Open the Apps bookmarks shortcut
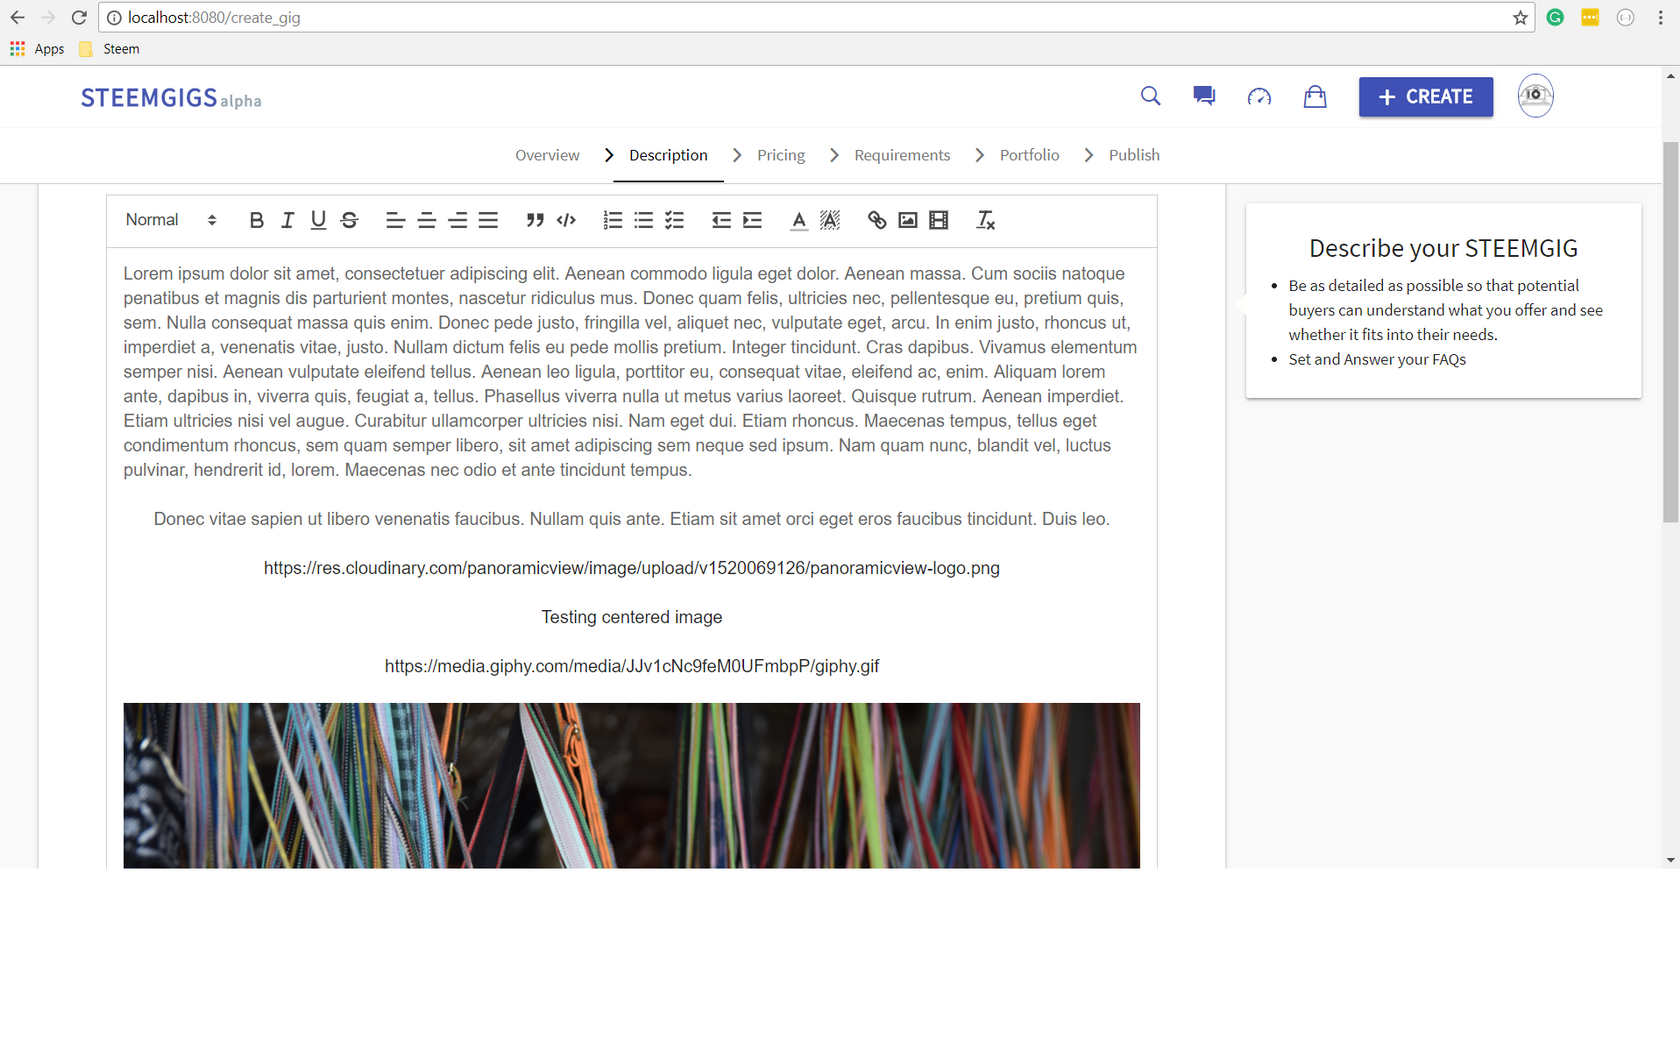The height and width of the screenshot is (1040, 1680). click(x=37, y=49)
